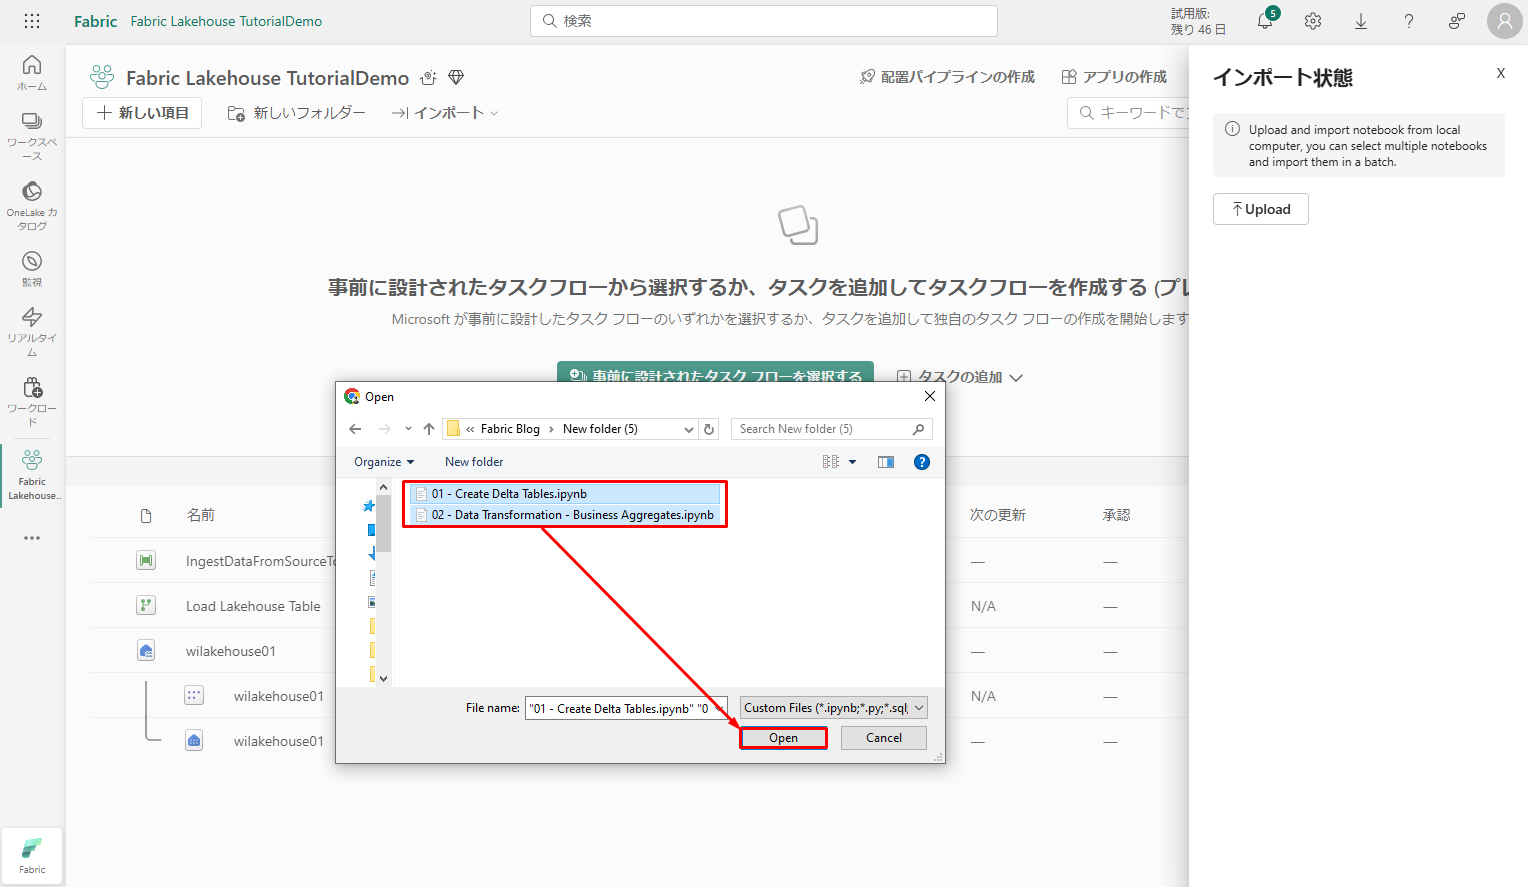
Task: Click the Load Lakehouse Table item name
Action: coord(253,606)
